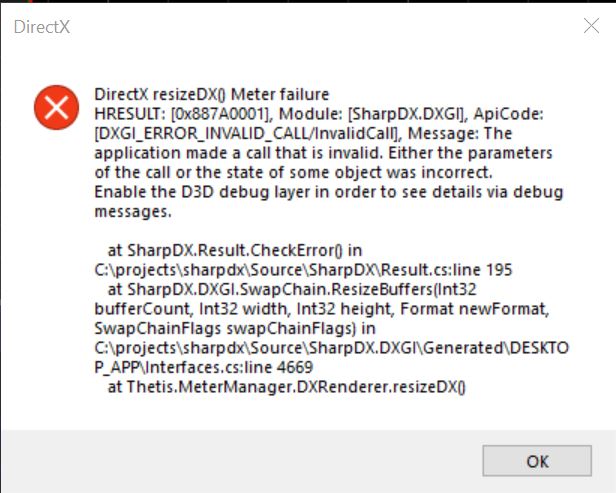Viewport: 616px width, 493px height.
Task: Click the DirectX title text in the title bar
Action: click(x=42, y=27)
